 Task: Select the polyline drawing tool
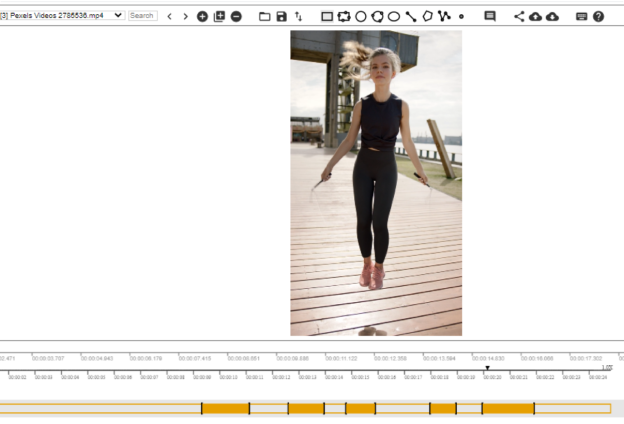pyautogui.click(x=444, y=16)
